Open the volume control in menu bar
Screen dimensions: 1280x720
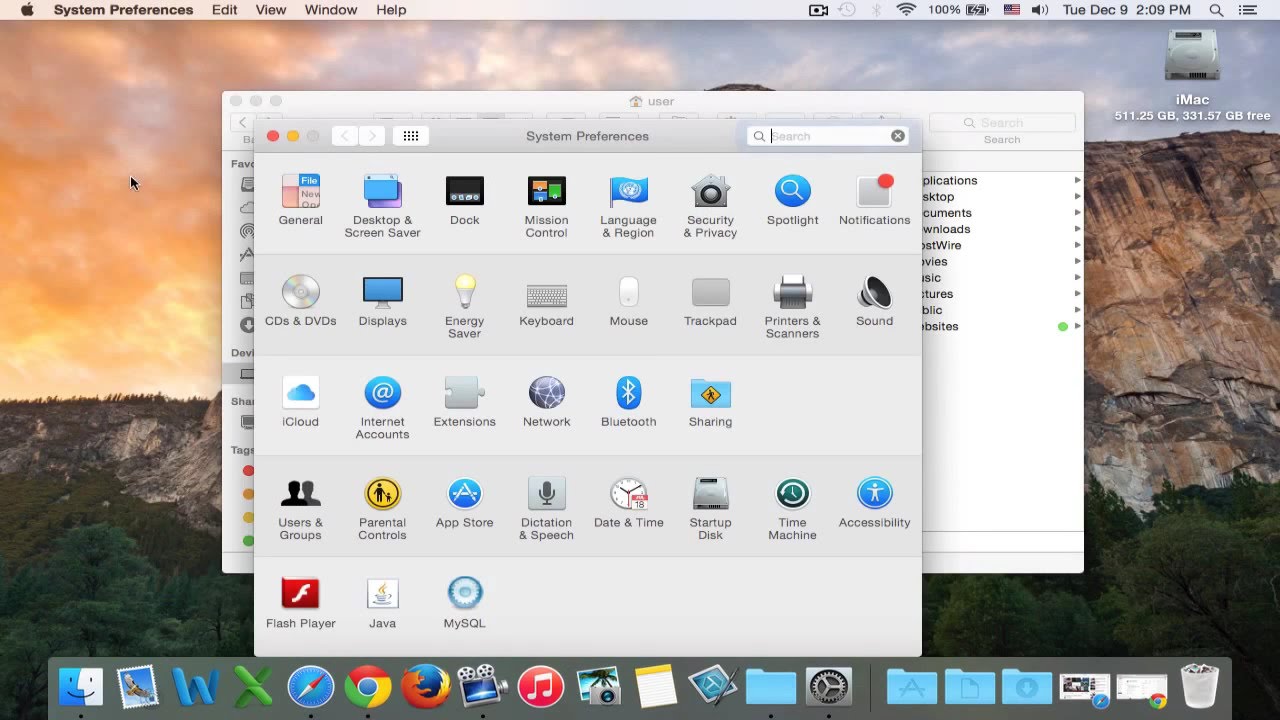click(x=1040, y=10)
